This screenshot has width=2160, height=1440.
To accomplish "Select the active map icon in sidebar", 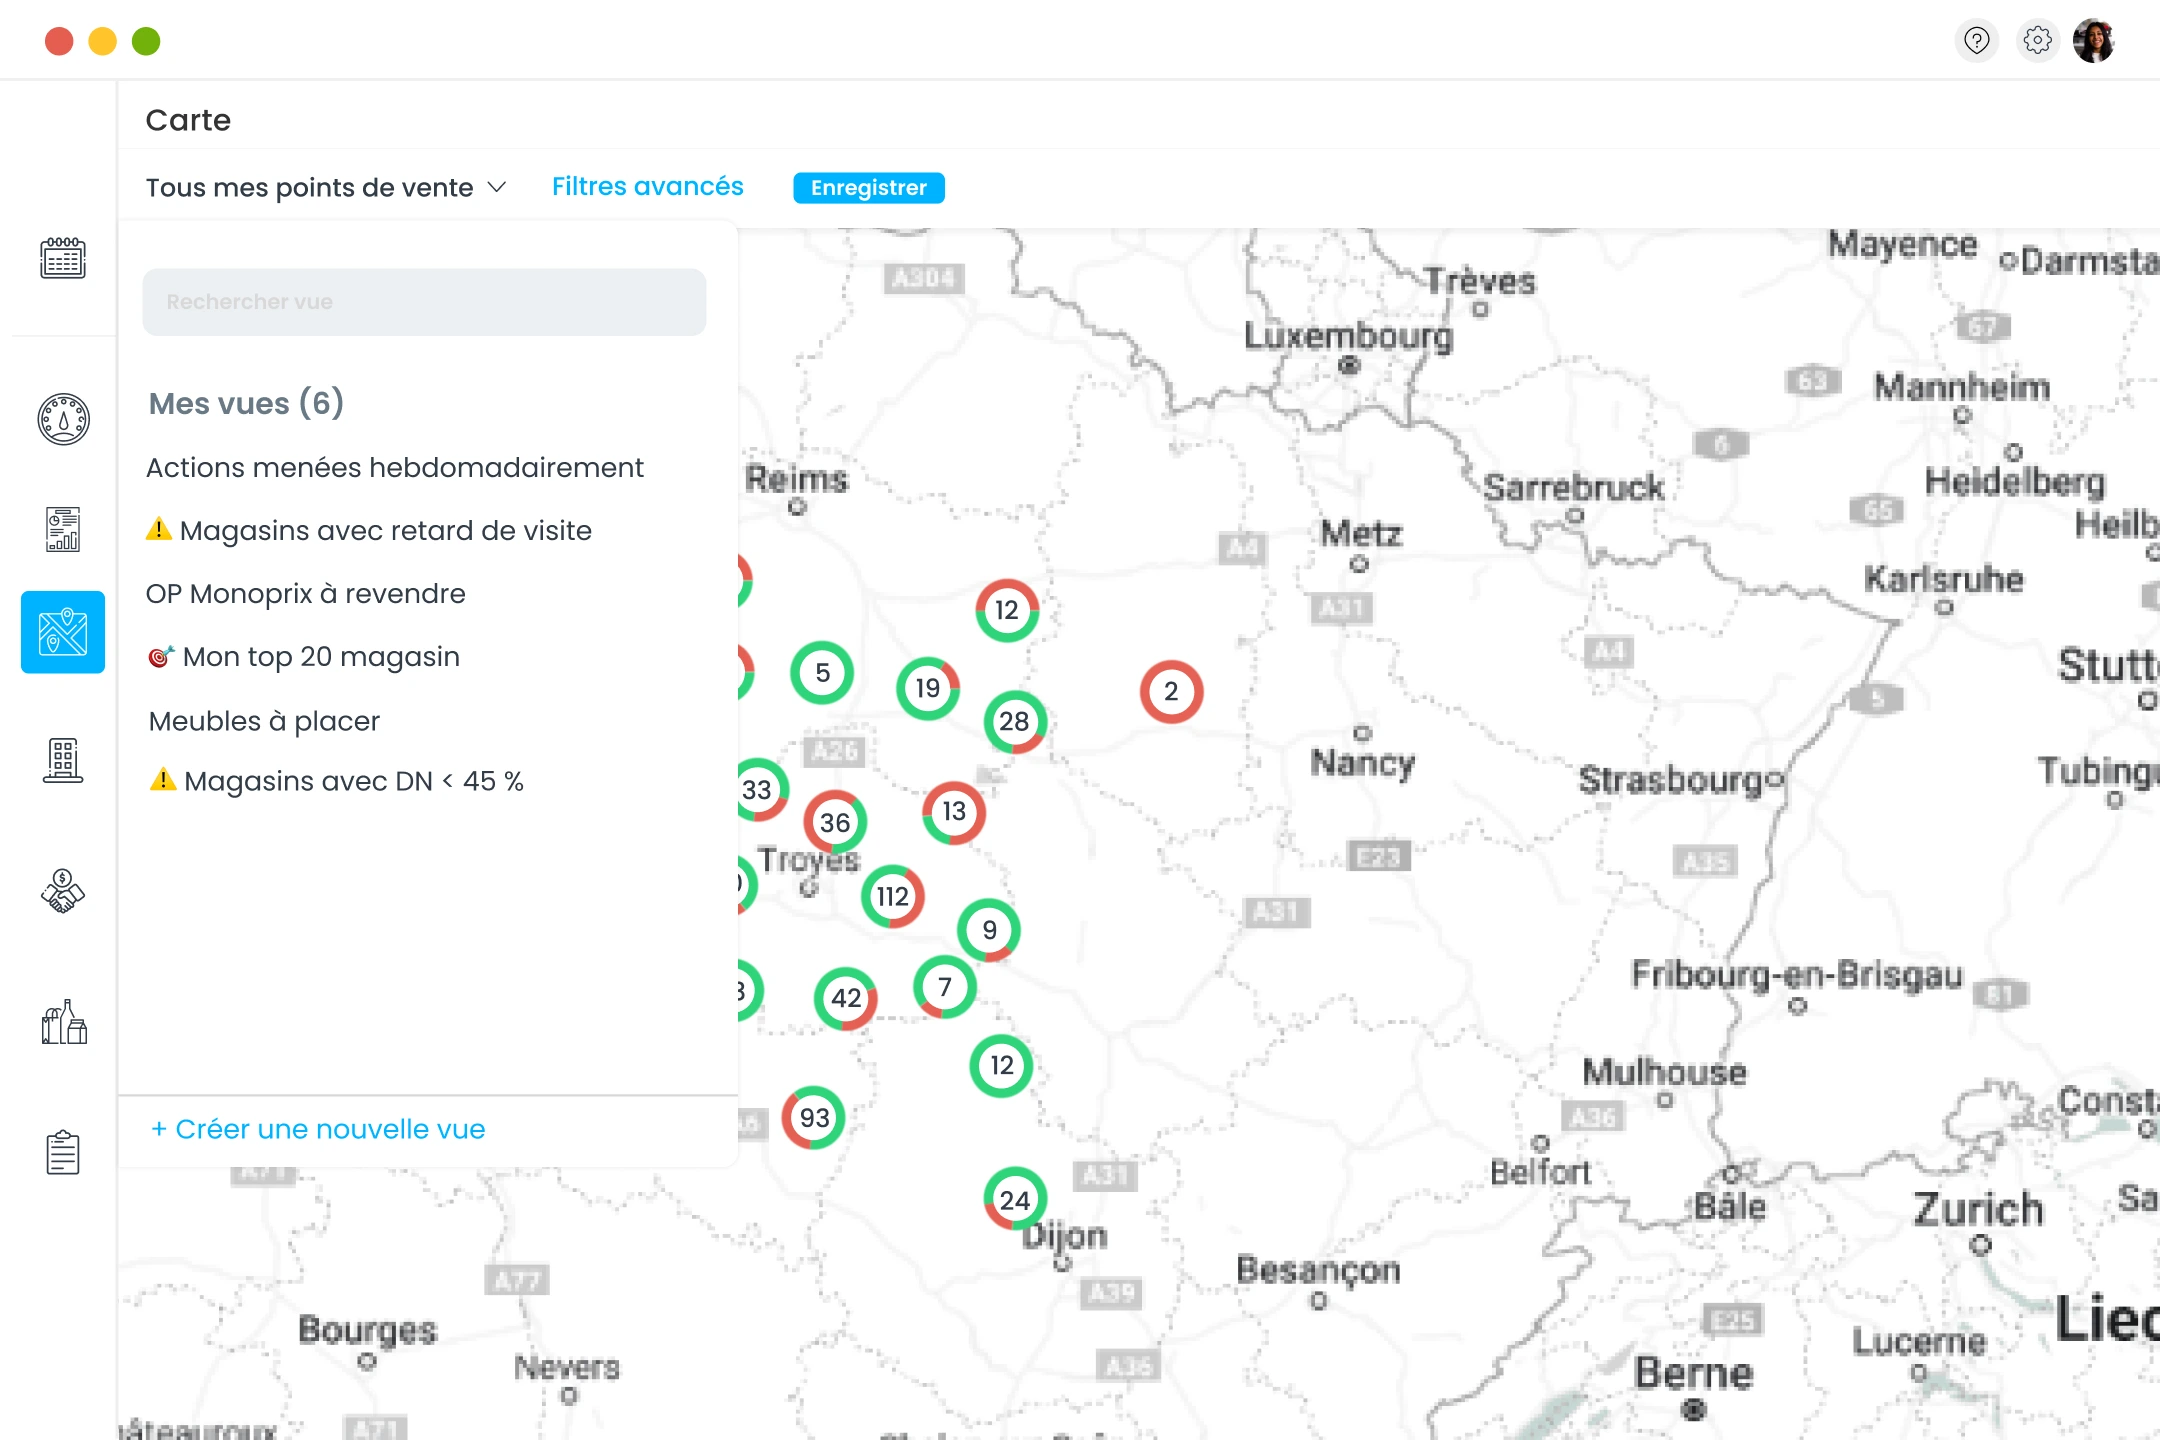I will pyautogui.click(x=63, y=632).
